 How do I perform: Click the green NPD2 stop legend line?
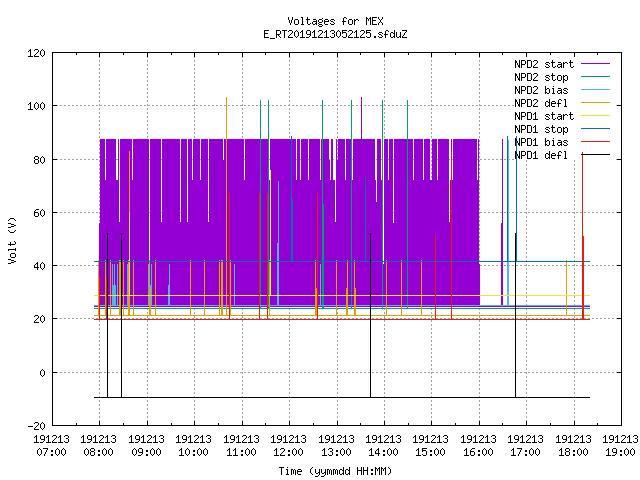point(595,77)
